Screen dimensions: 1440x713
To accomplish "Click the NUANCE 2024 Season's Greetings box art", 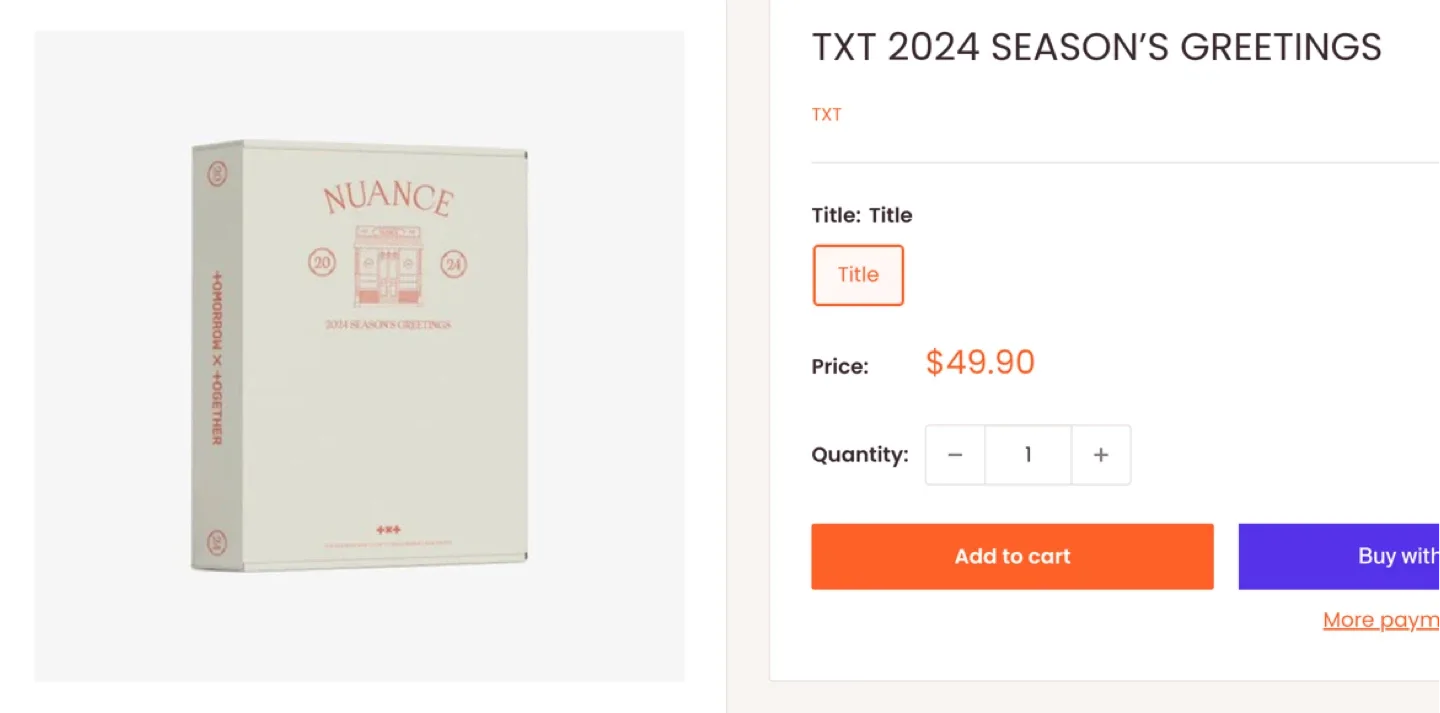I will (x=360, y=355).
